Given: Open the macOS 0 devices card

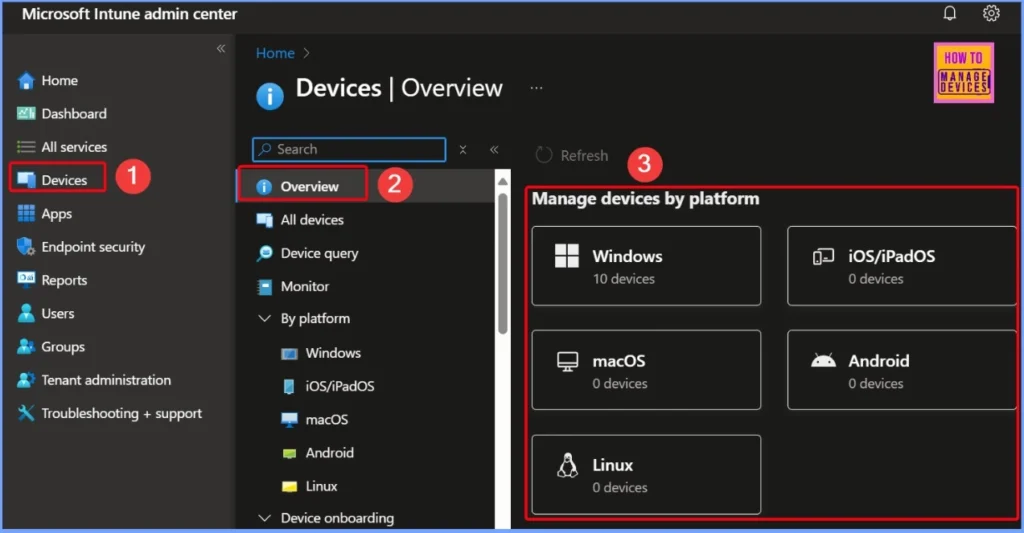Looking at the screenshot, I should (x=646, y=370).
